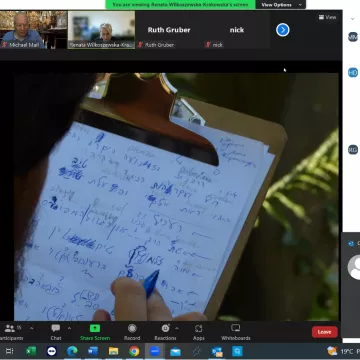Open the Microsoft Store from the taskbar

(237, 351)
